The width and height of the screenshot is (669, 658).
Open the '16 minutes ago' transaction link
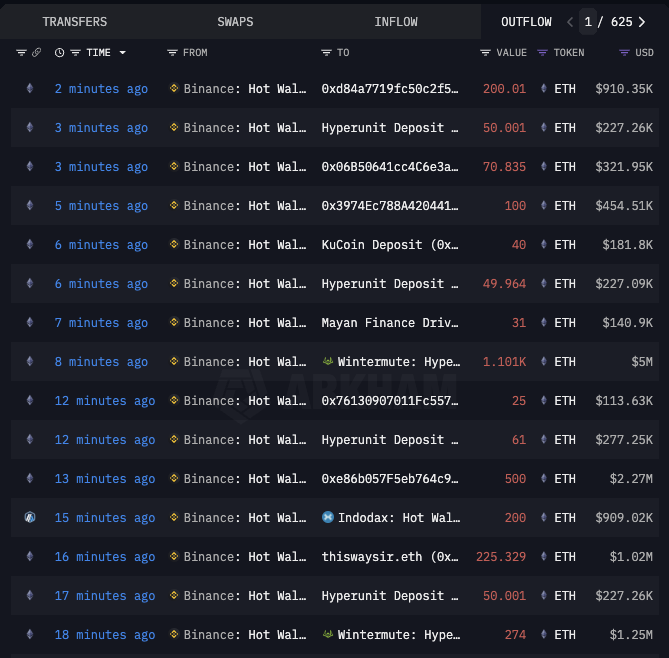(105, 557)
